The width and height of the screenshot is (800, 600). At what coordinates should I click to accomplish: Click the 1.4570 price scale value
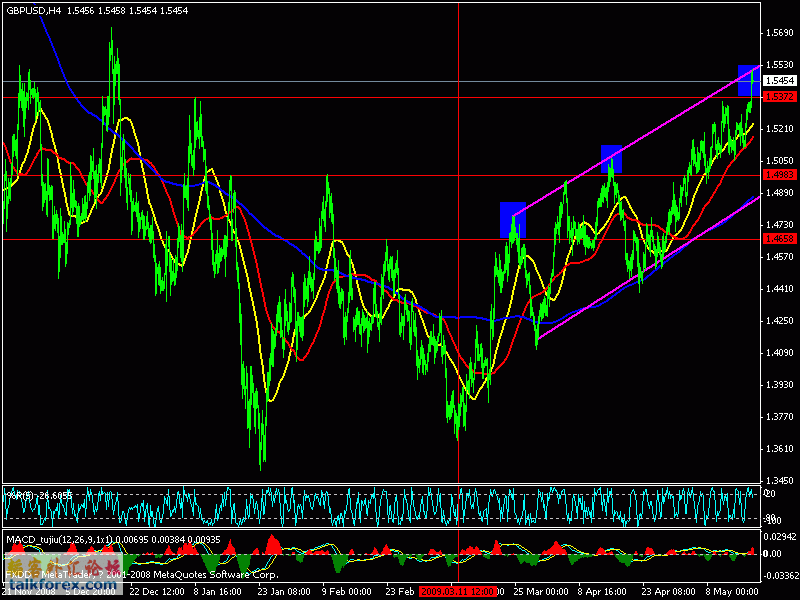[x=780, y=257]
